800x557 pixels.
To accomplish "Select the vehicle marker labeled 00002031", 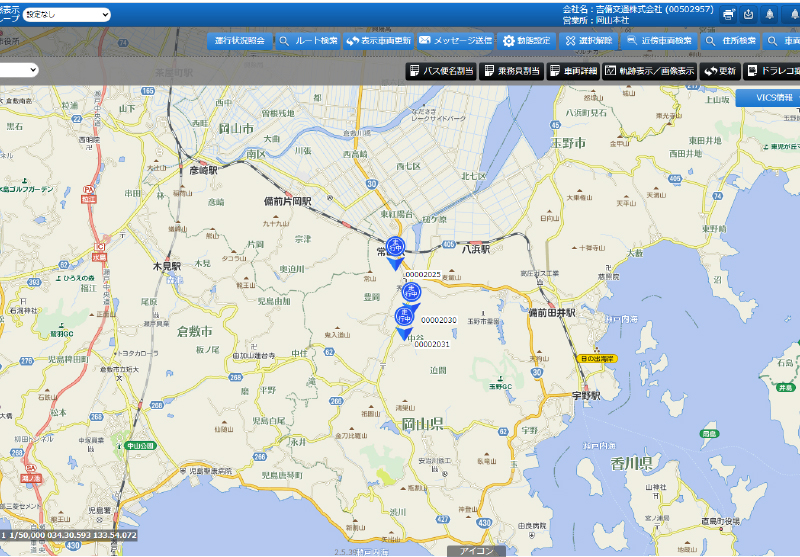I will (x=405, y=319).
